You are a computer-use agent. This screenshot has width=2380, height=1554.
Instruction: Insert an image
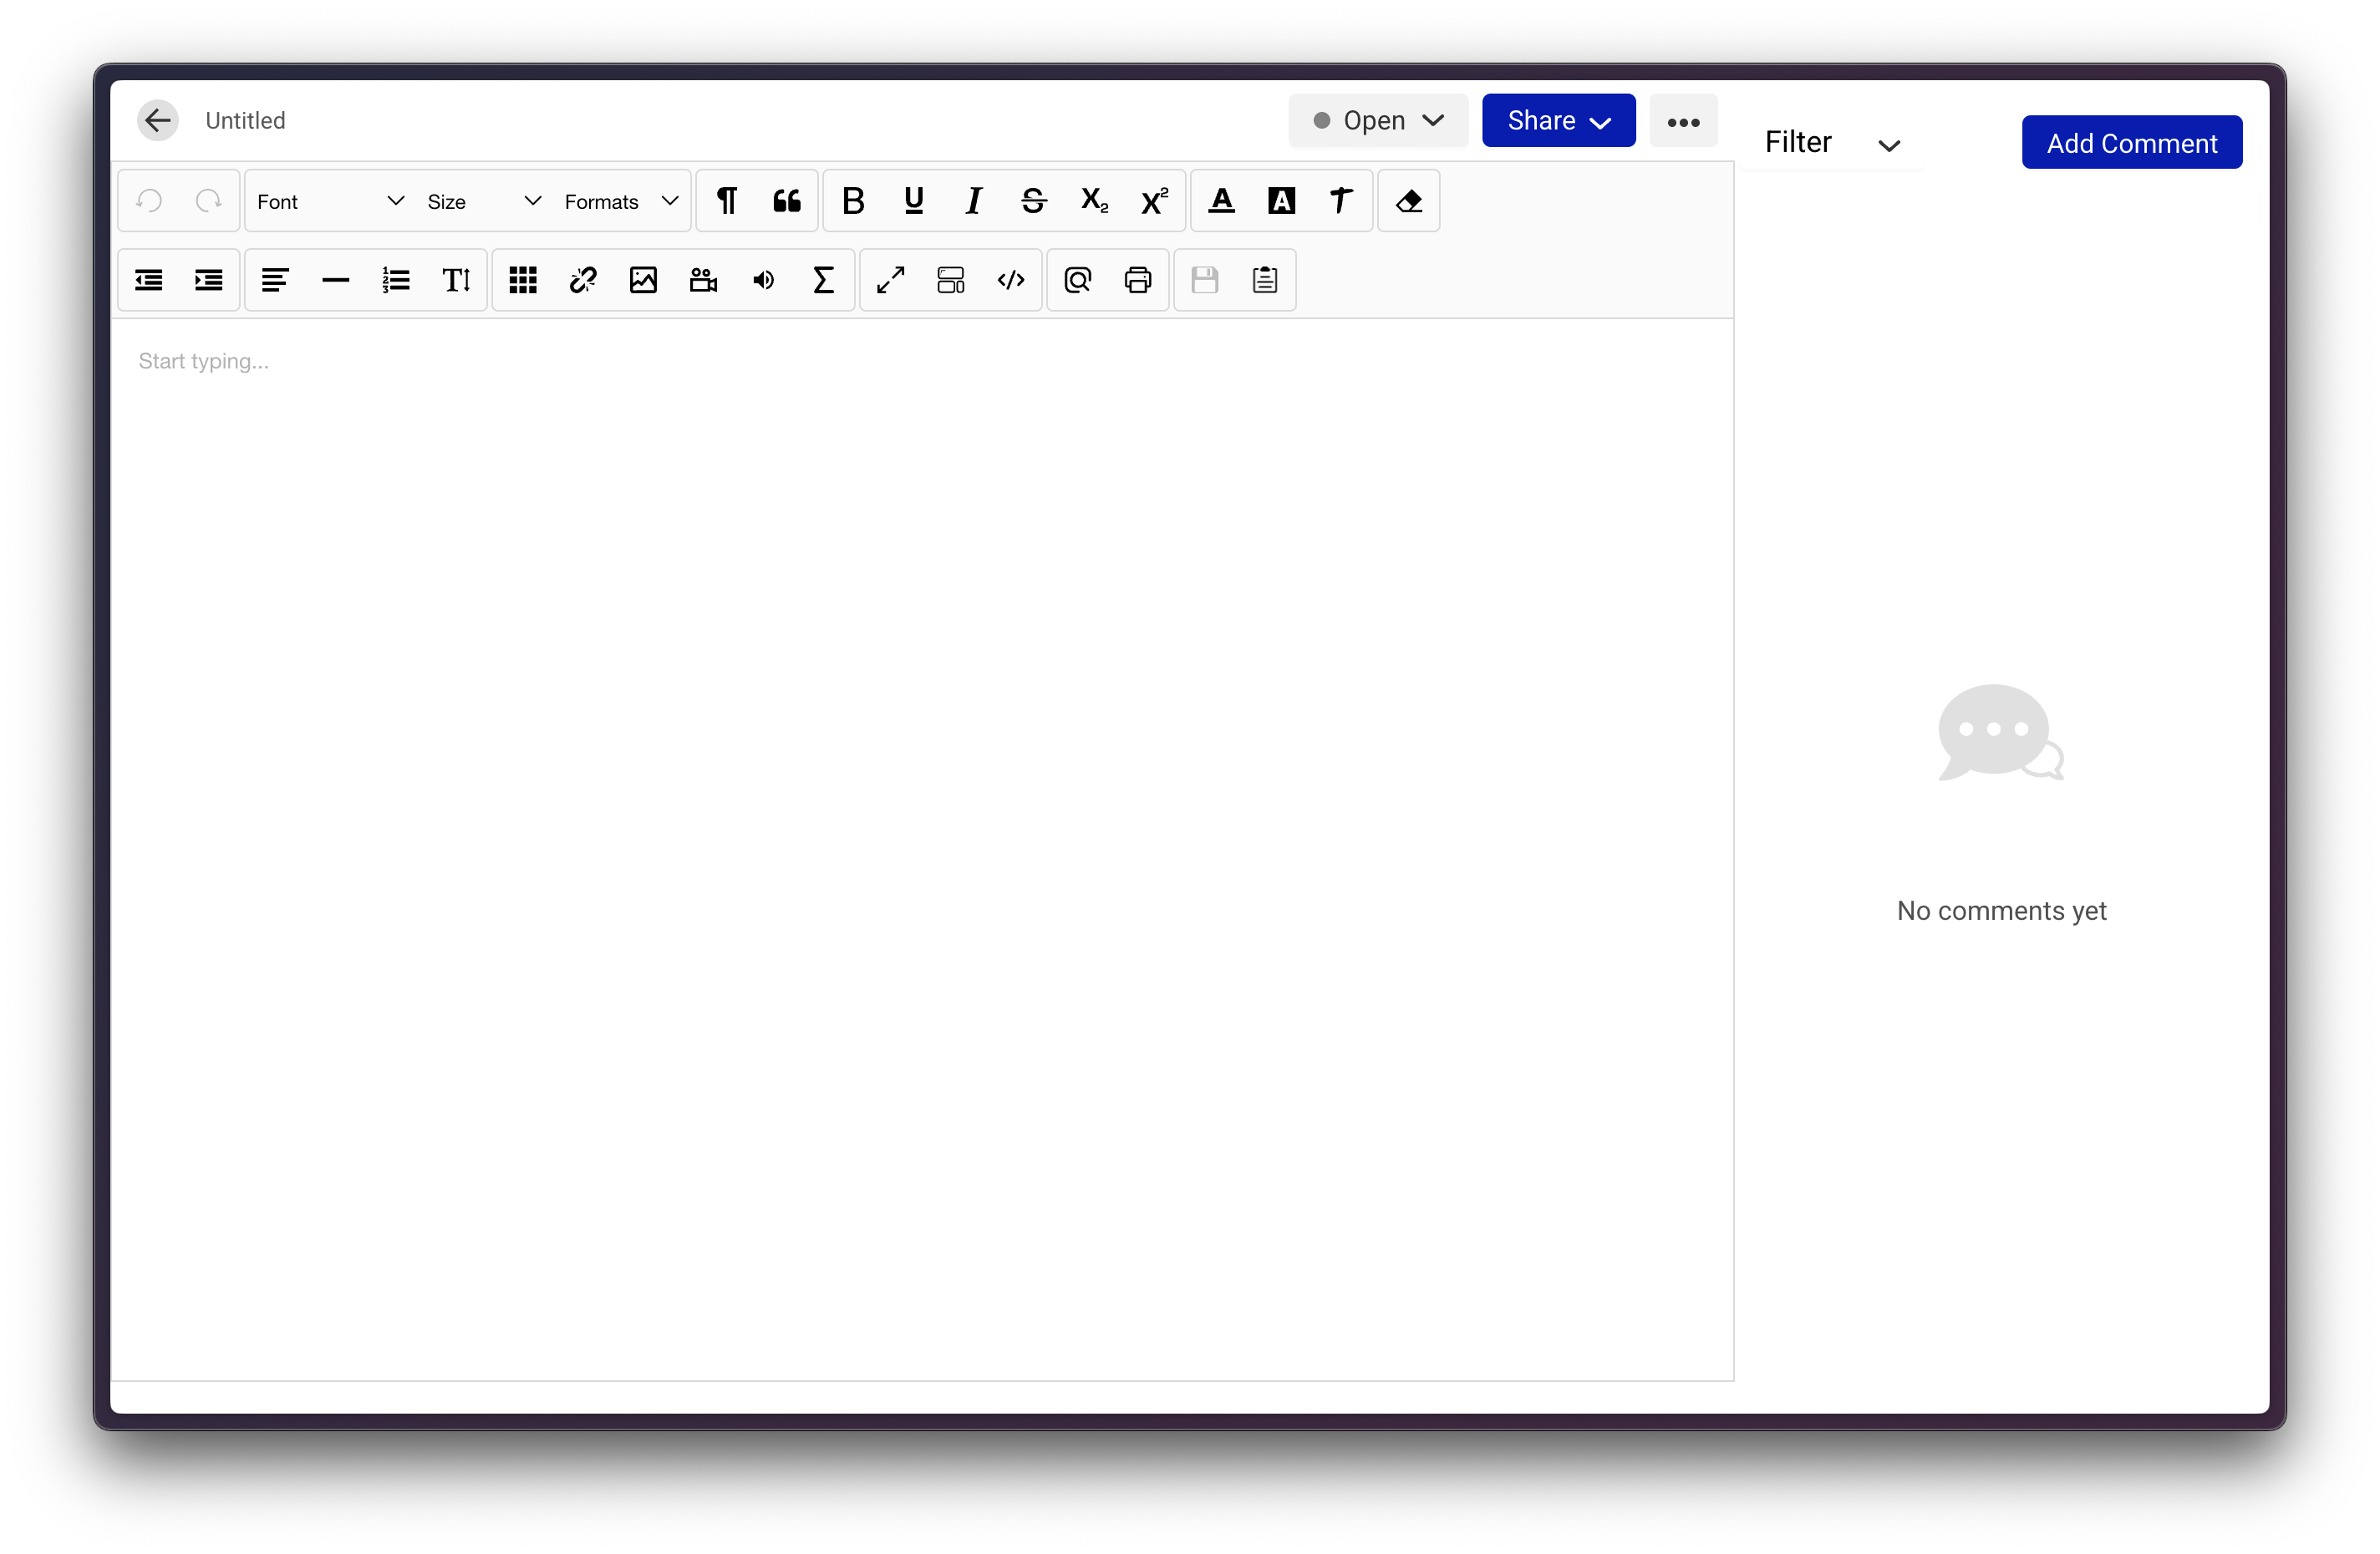coord(643,280)
